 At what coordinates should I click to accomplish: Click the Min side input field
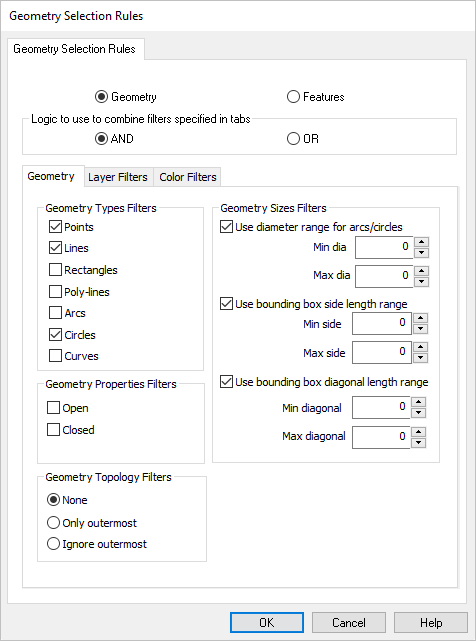tap(382, 324)
